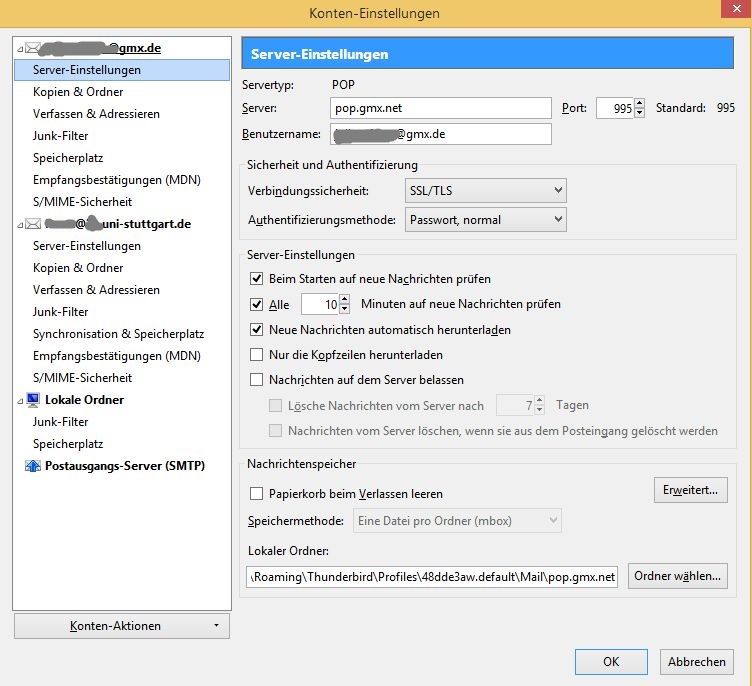
Task: Collapse the Lokale Ordner tree node
Action: pyautogui.click(x=20, y=401)
